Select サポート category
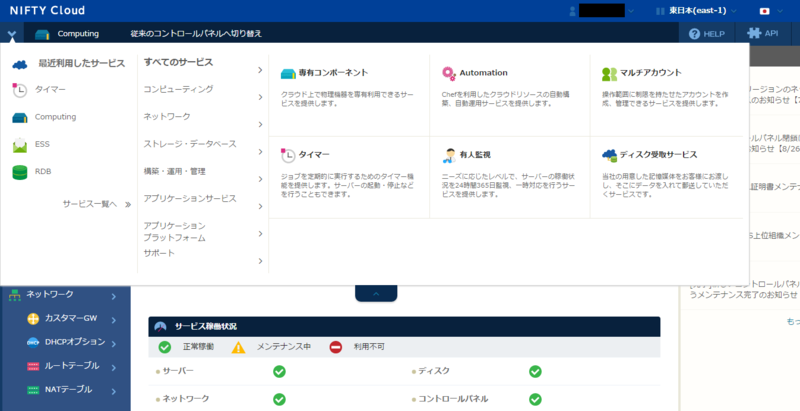The width and height of the screenshot is (800, 411). click(x=159, y=253)
